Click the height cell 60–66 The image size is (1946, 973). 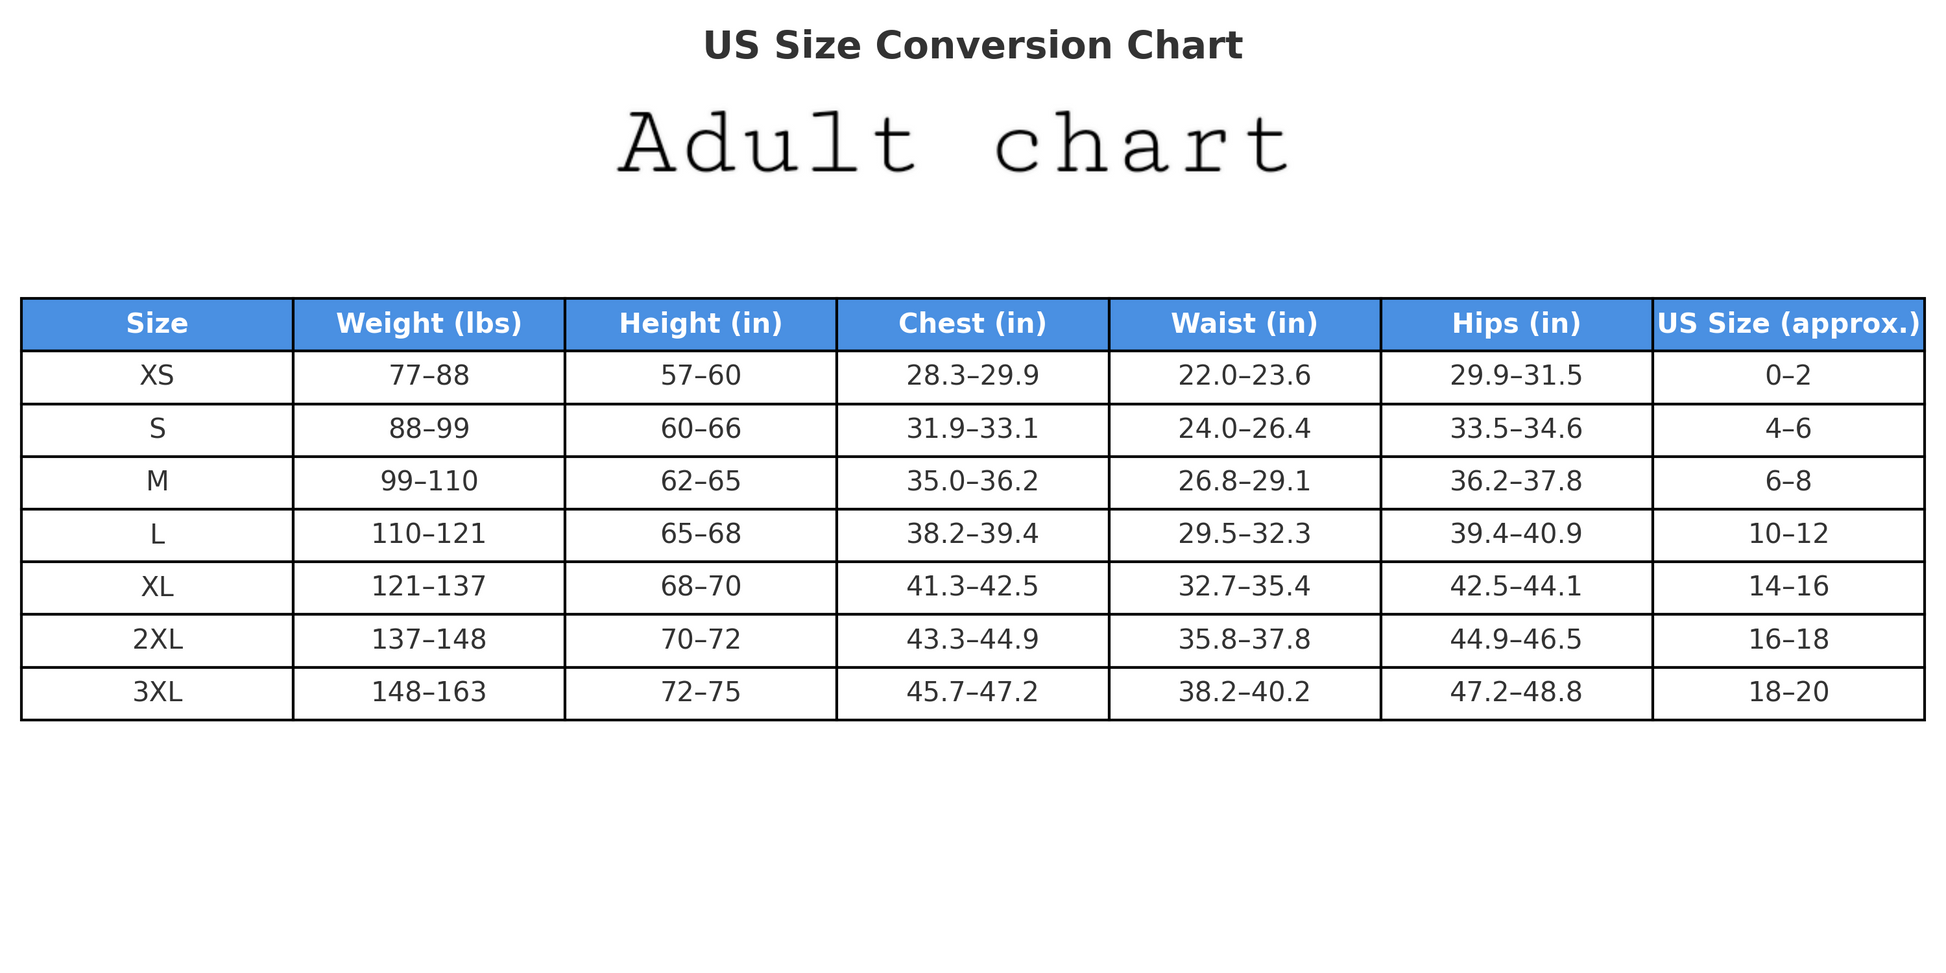click(700, 430)
